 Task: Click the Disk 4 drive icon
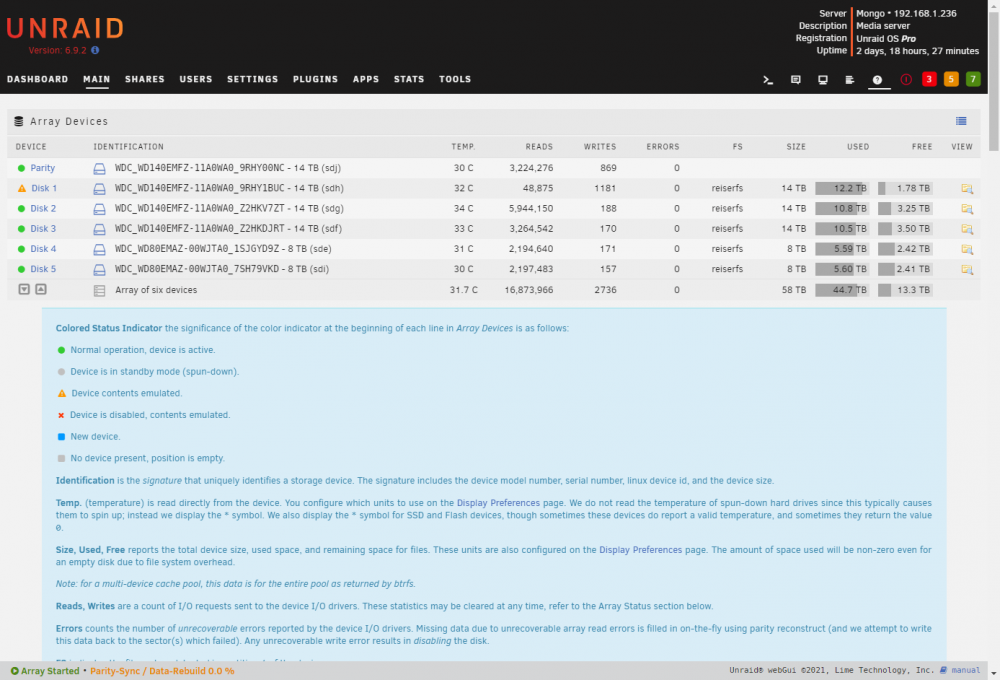coord(99,249)
